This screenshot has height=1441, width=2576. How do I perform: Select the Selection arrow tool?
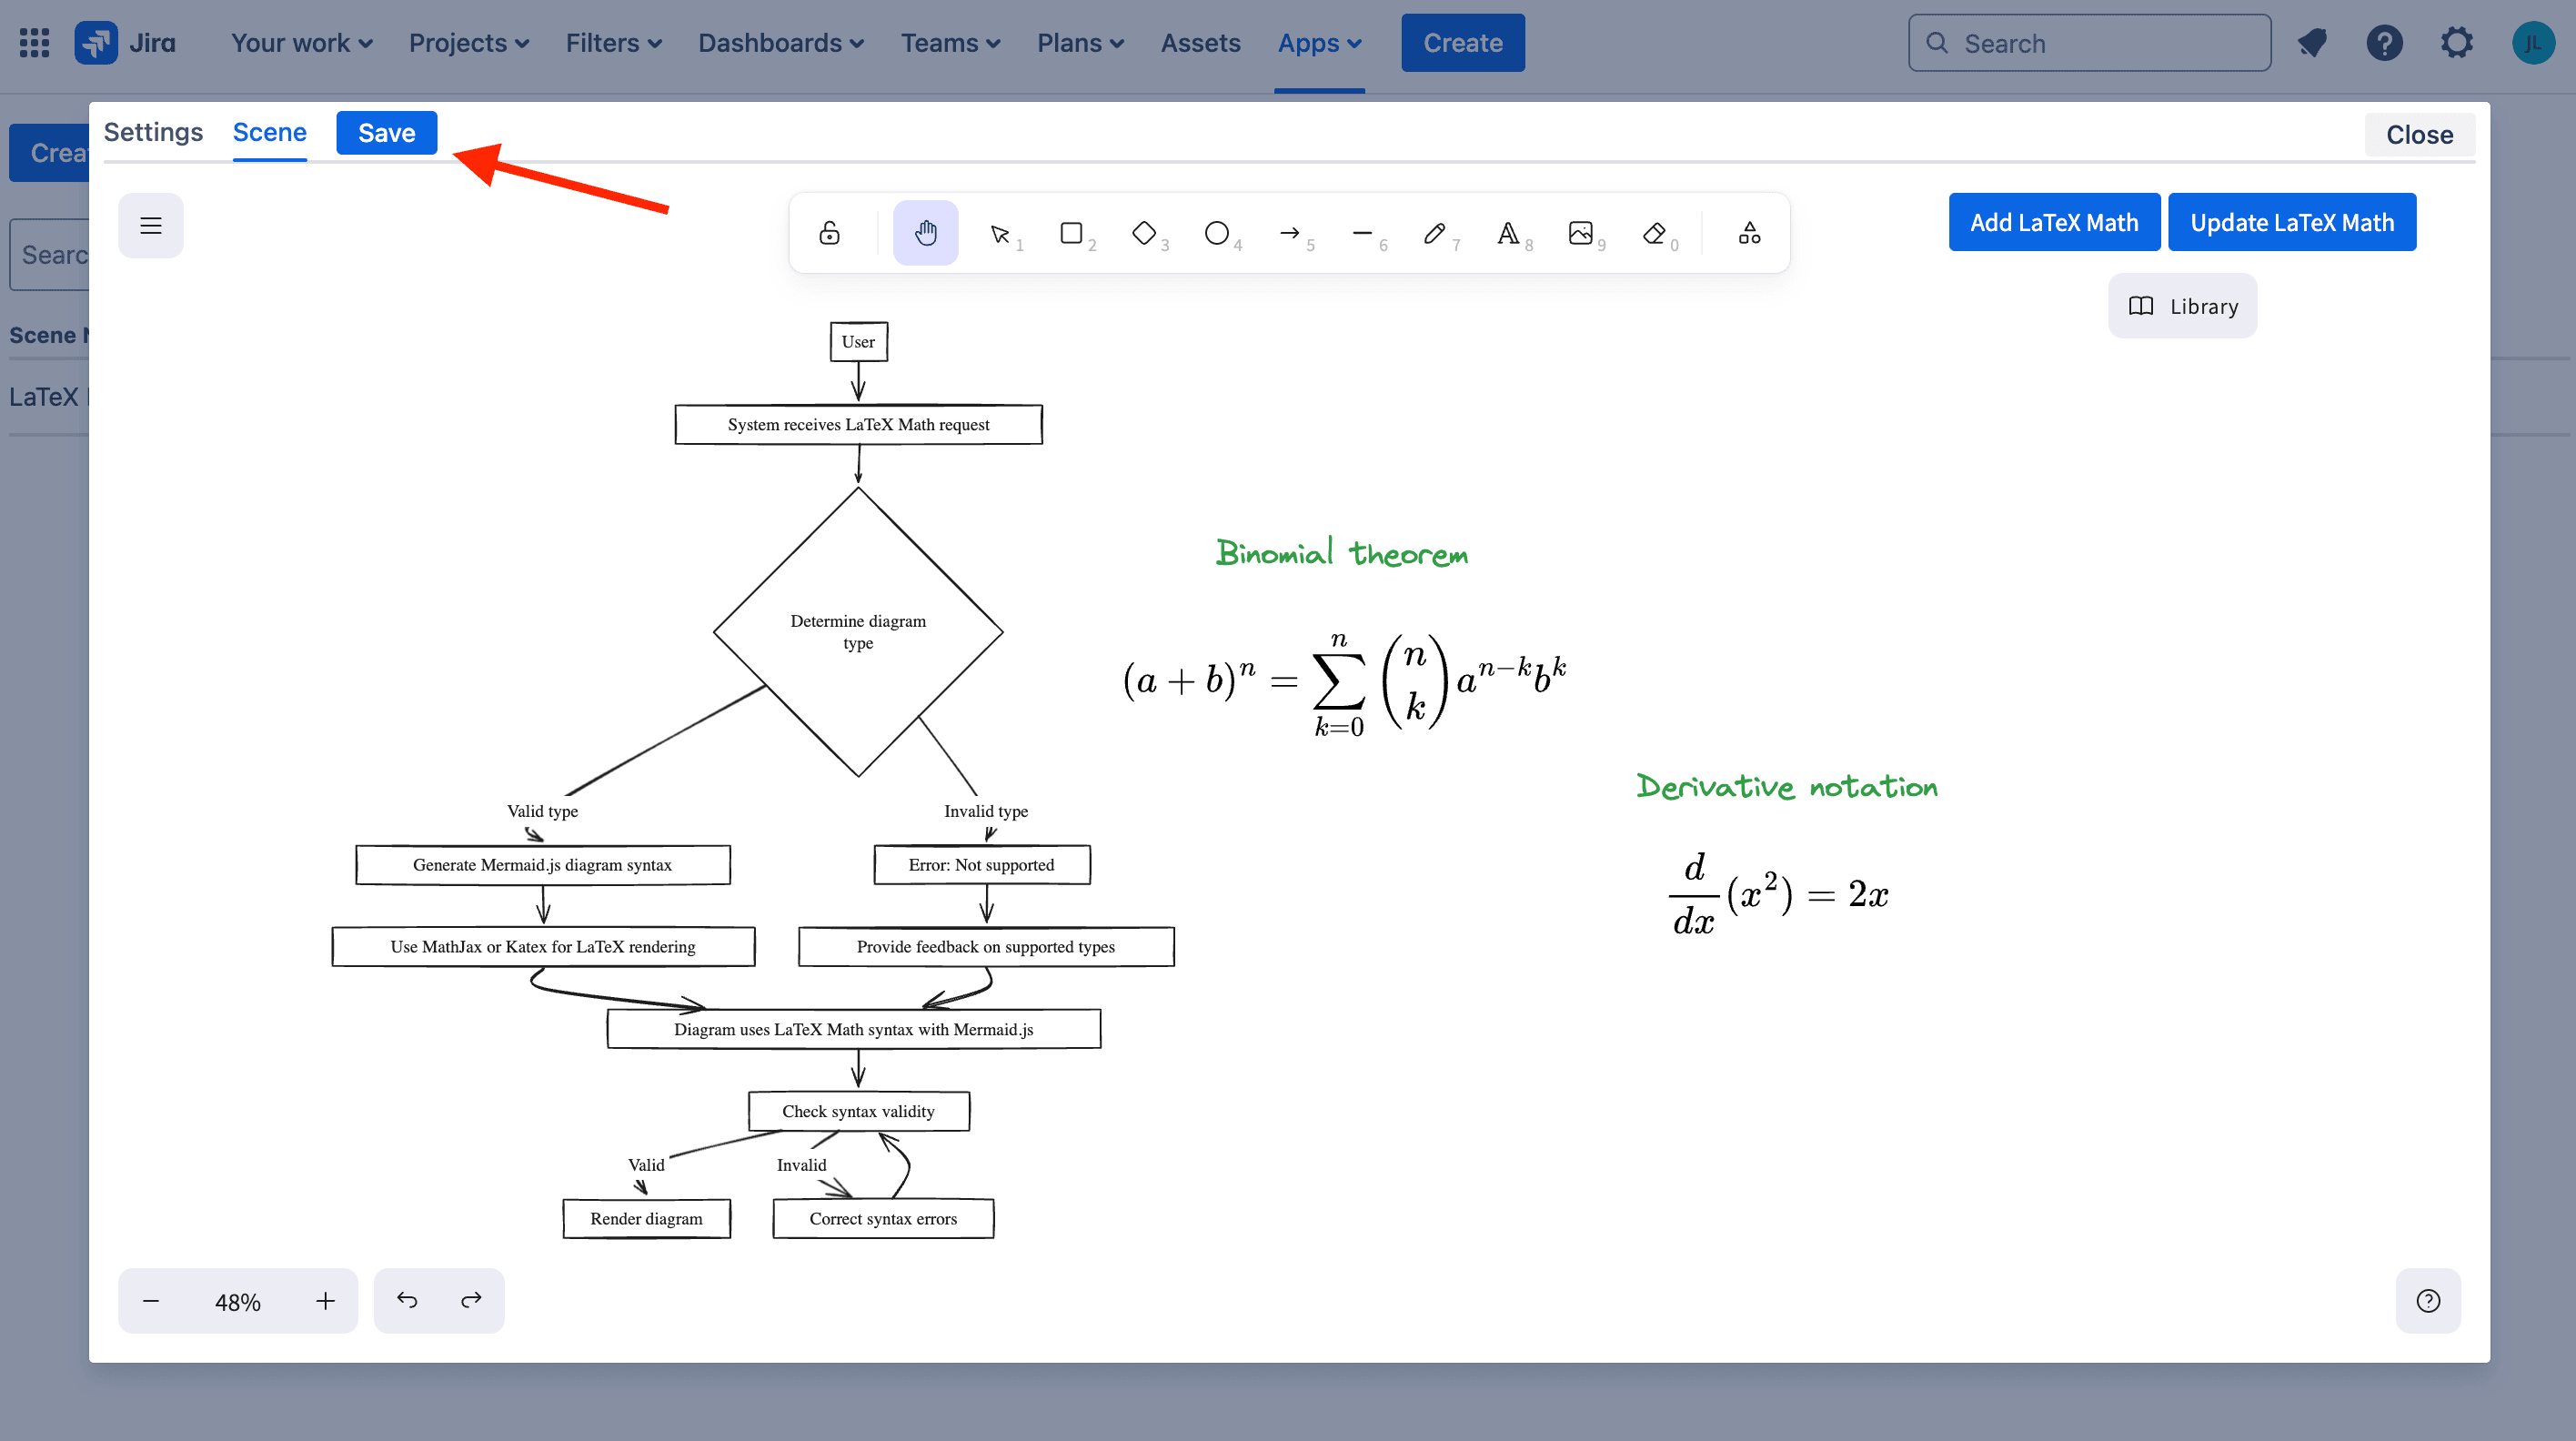click(x=999, y=233)
